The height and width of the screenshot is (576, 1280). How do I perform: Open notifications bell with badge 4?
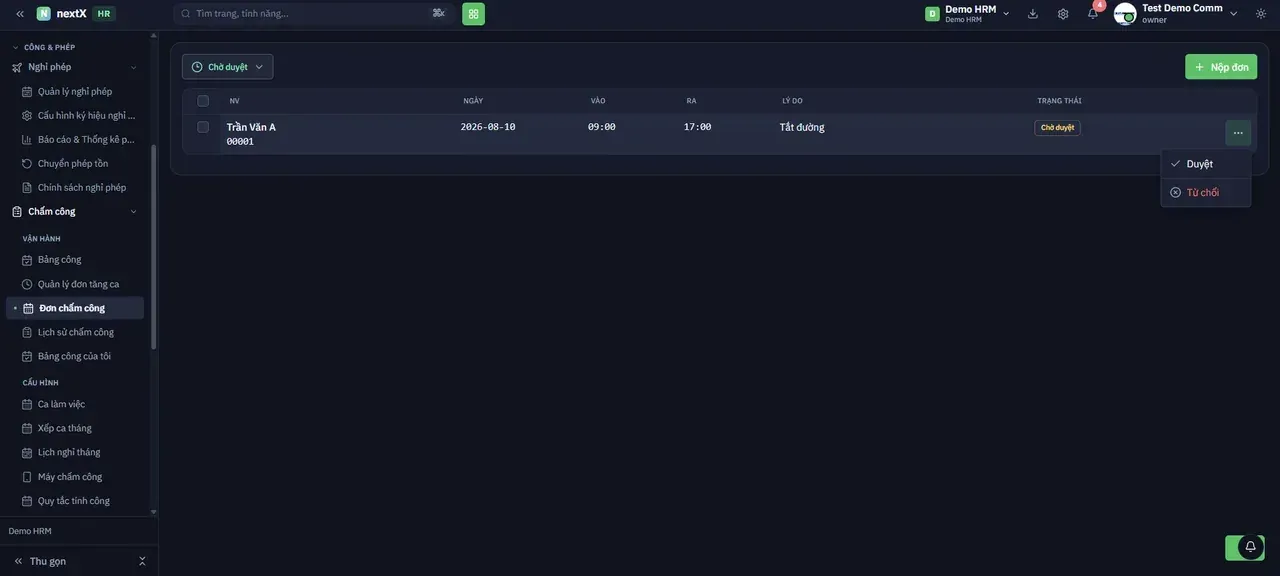pos(1093,13)
